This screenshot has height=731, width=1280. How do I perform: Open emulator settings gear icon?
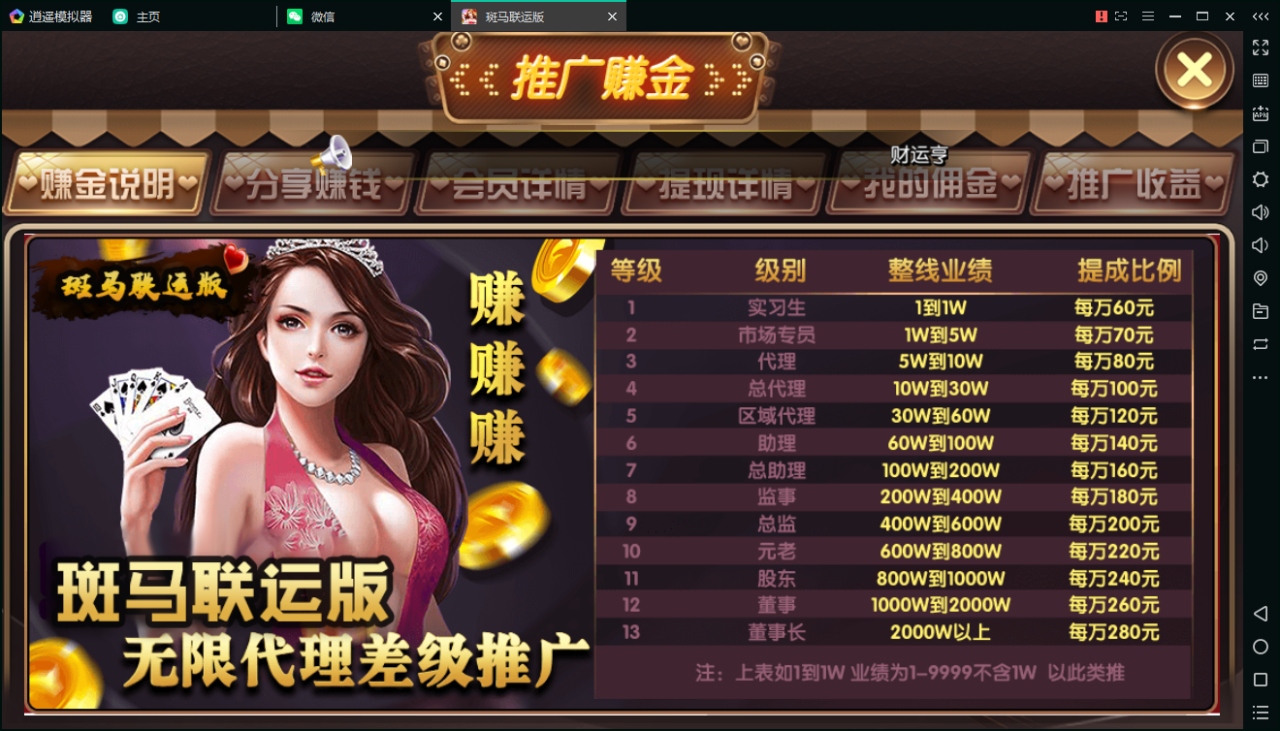[1260, 179]
